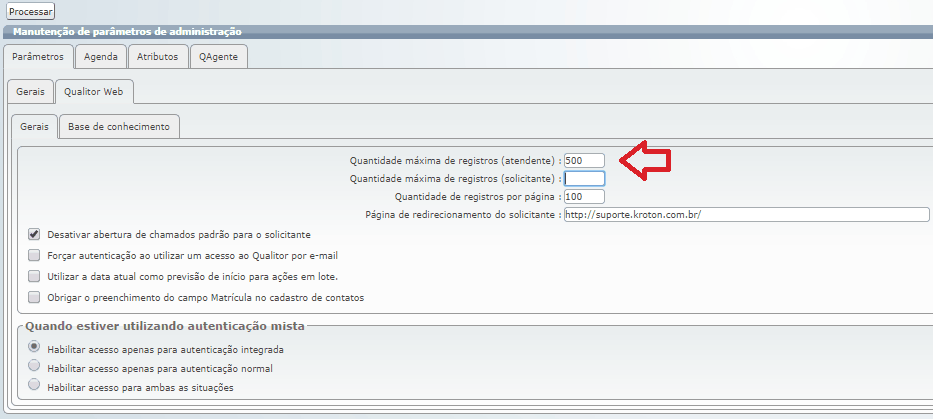Click the redirect page URL field
The height and width of the screenshot is (420, 934).
pos(746,215)
